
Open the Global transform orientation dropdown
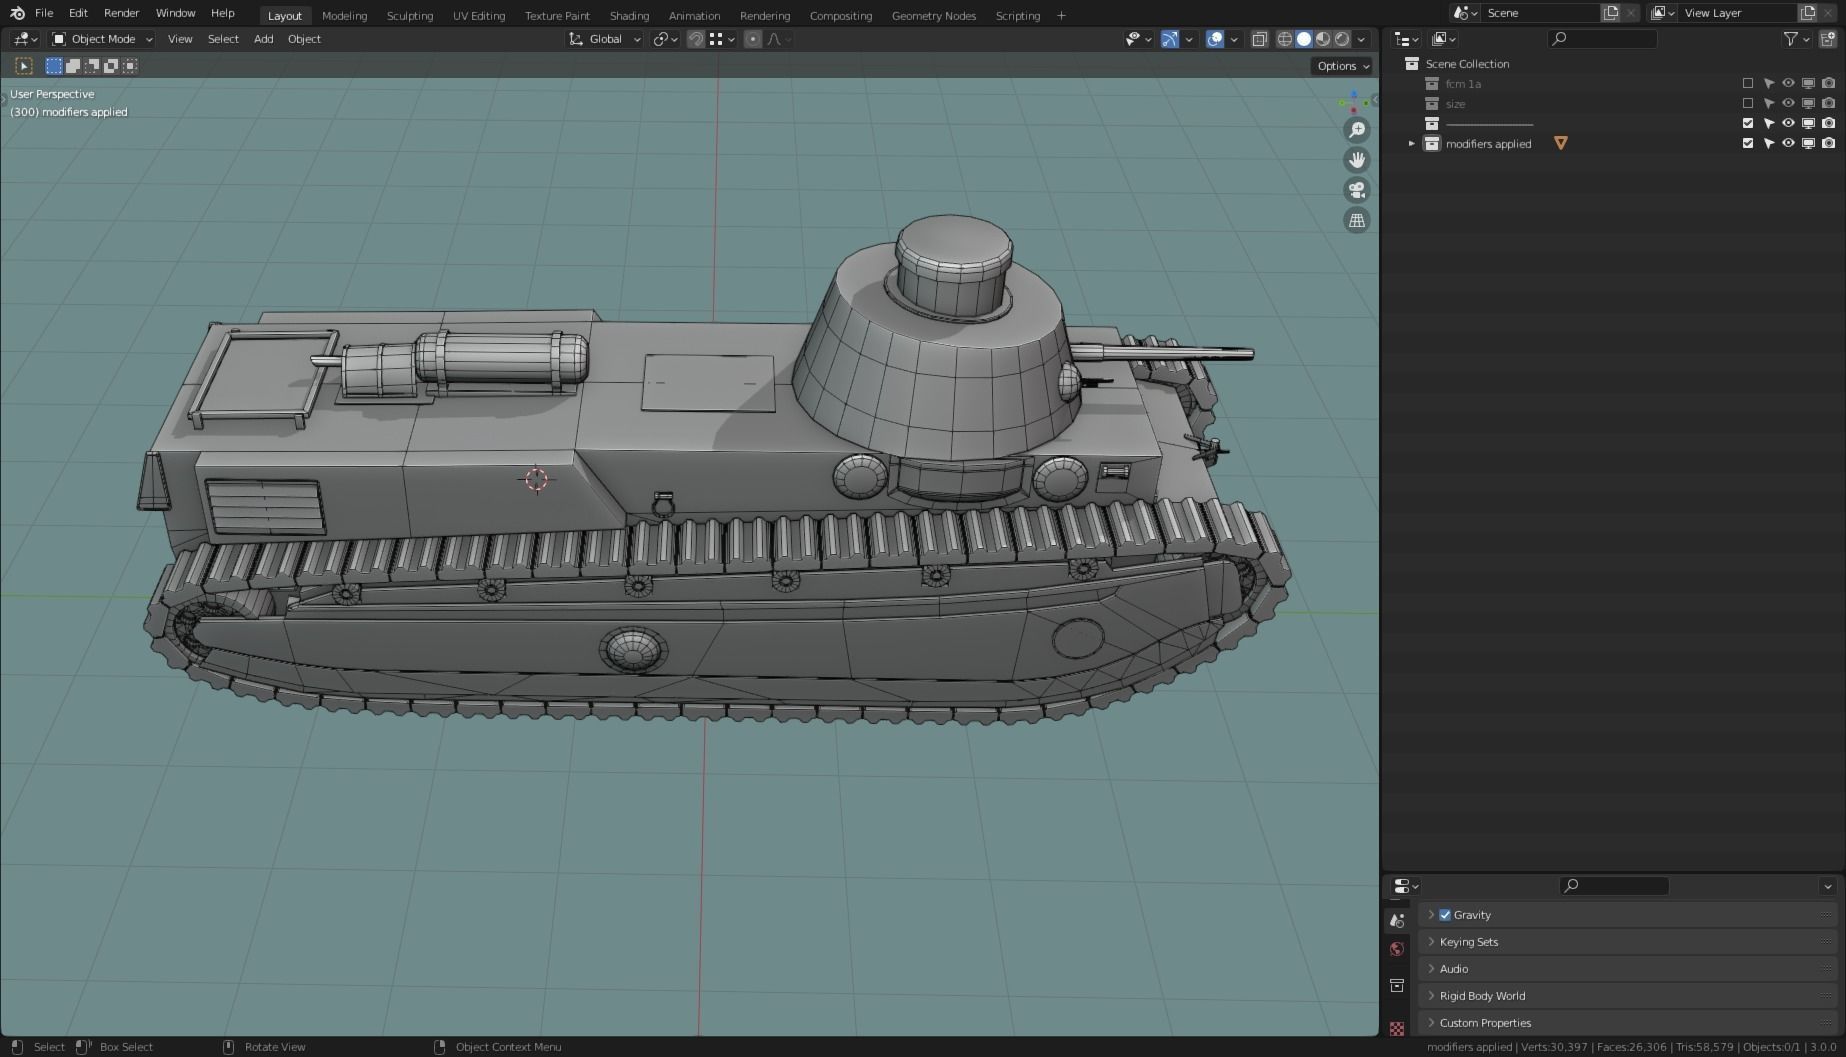point(604,39)
